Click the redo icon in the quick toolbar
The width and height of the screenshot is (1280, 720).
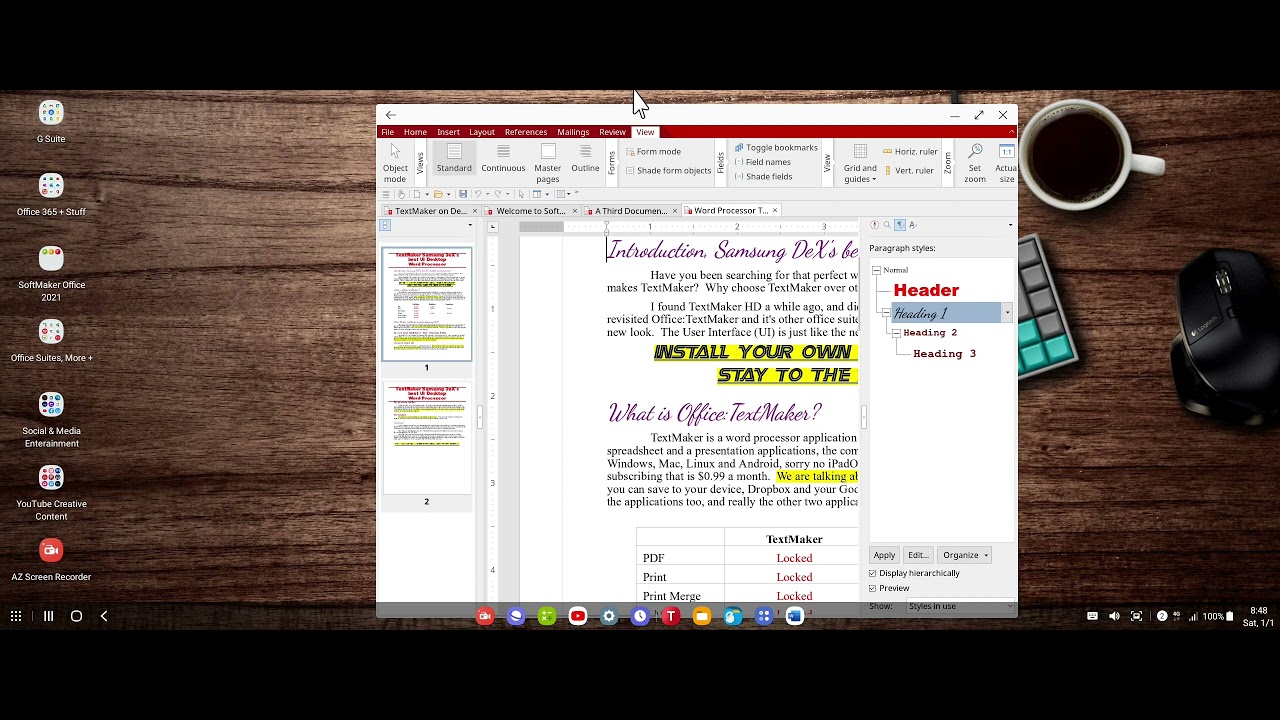(x=497, y=194)
